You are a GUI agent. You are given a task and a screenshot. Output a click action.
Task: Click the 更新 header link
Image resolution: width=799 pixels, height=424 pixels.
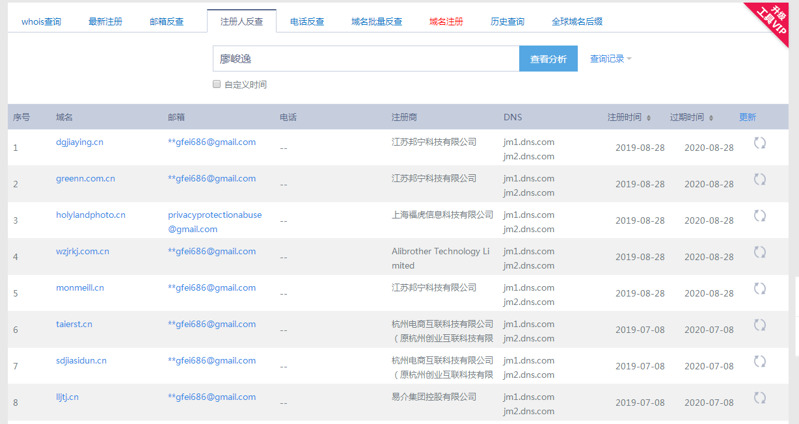(748, 117)
